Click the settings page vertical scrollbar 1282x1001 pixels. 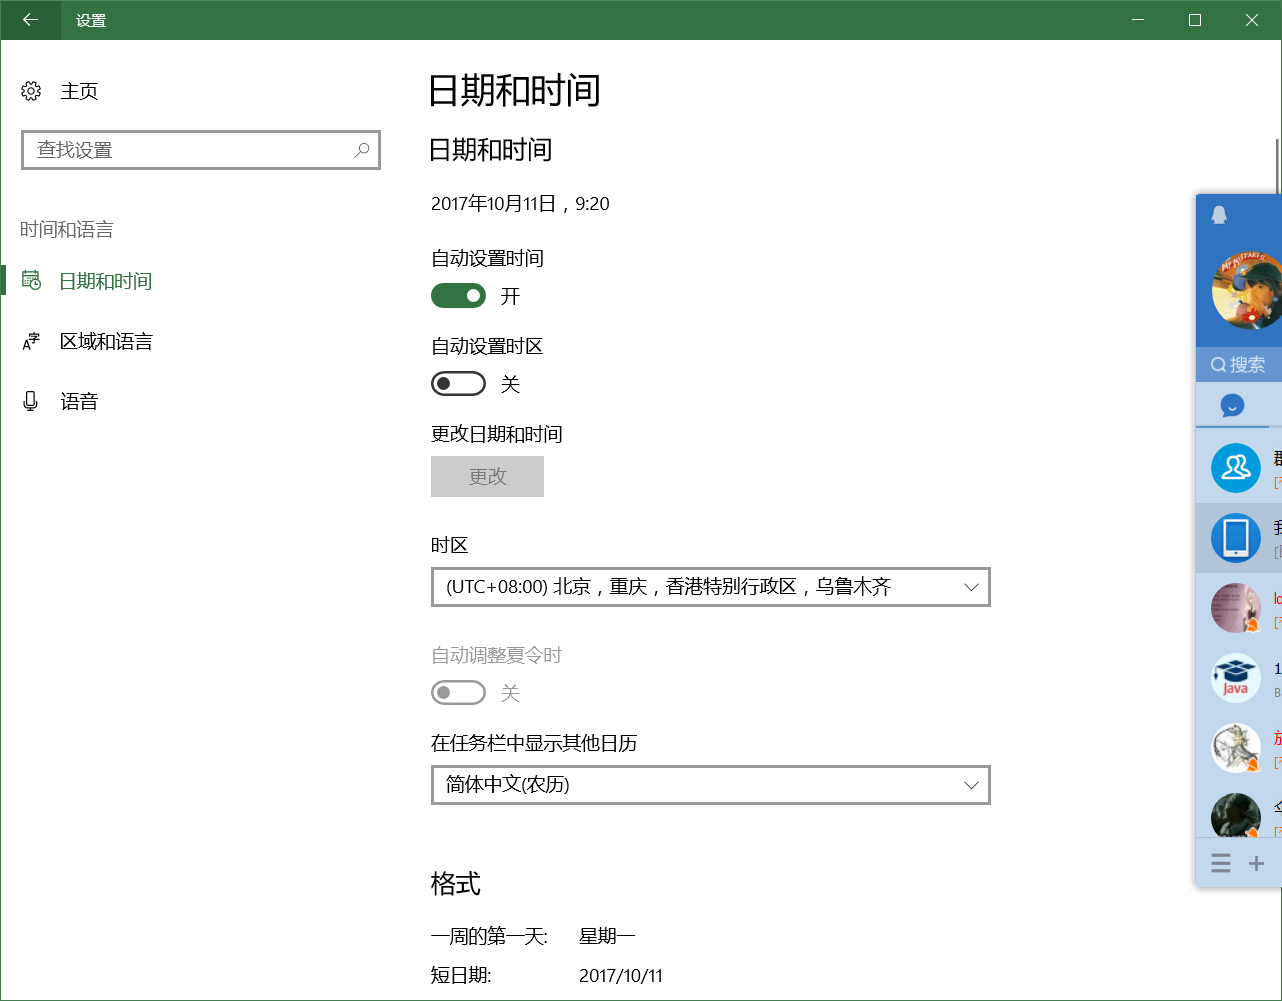[1277, 165]
